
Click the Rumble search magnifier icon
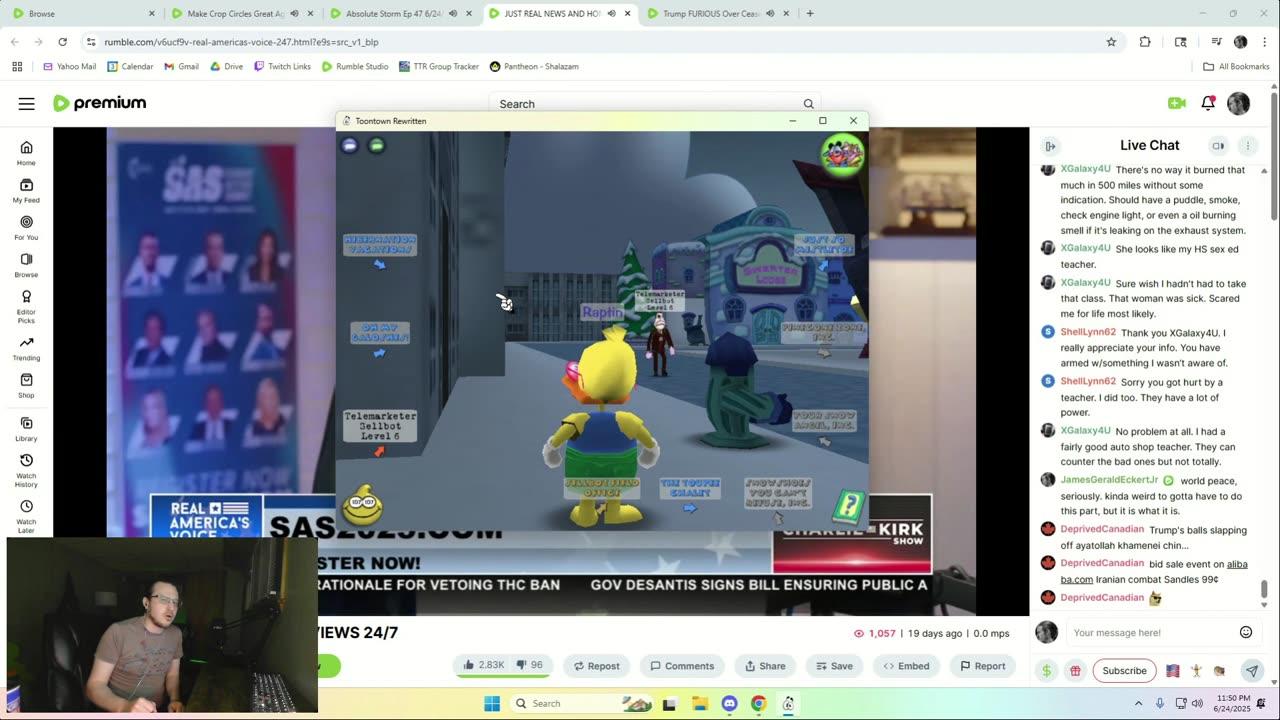(x=808, y=104)
